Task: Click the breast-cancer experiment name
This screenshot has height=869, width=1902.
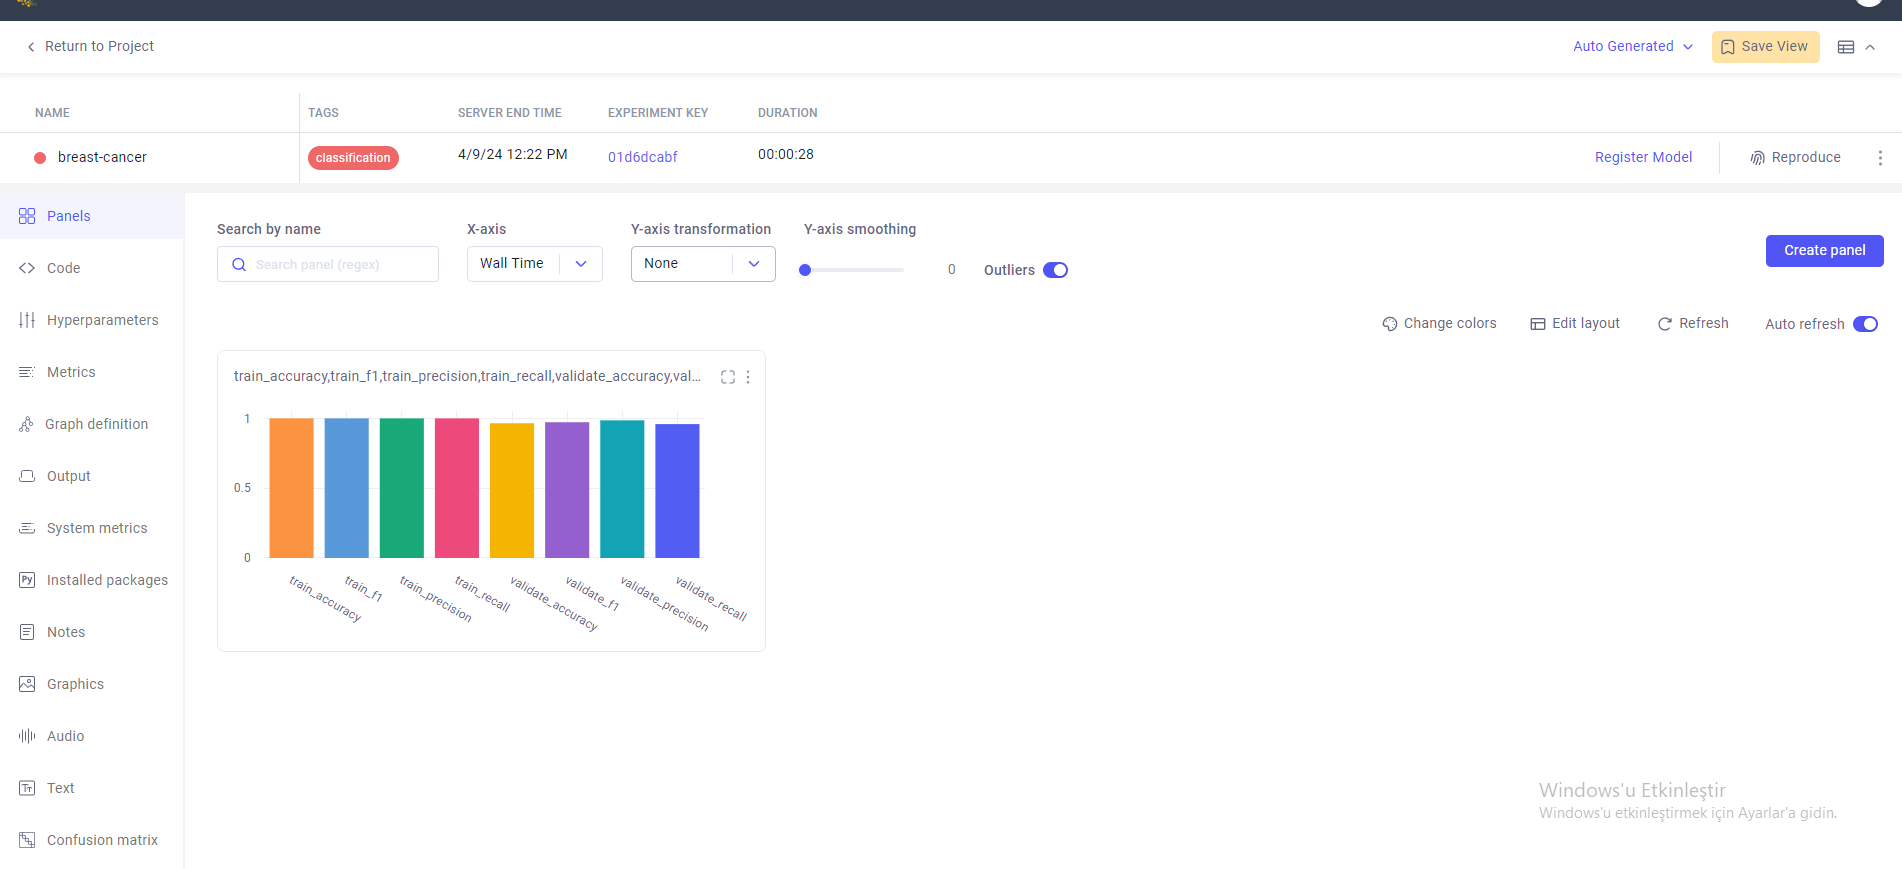Action: pyautogui.click(x=102, y=158)
